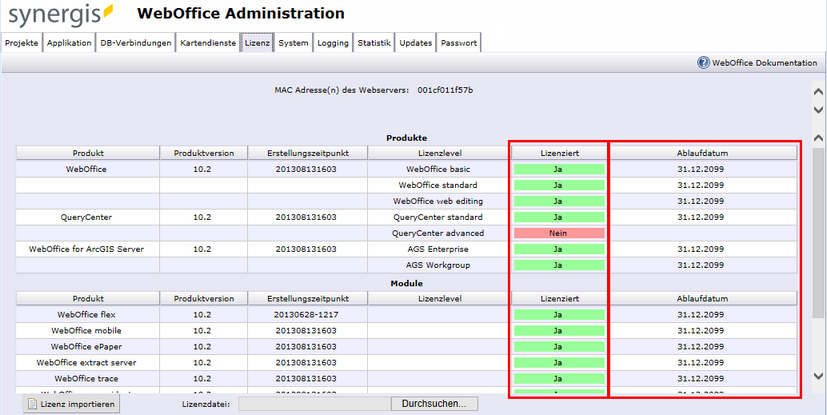Click the WebOffice extract server row

(x=406, y=363)
